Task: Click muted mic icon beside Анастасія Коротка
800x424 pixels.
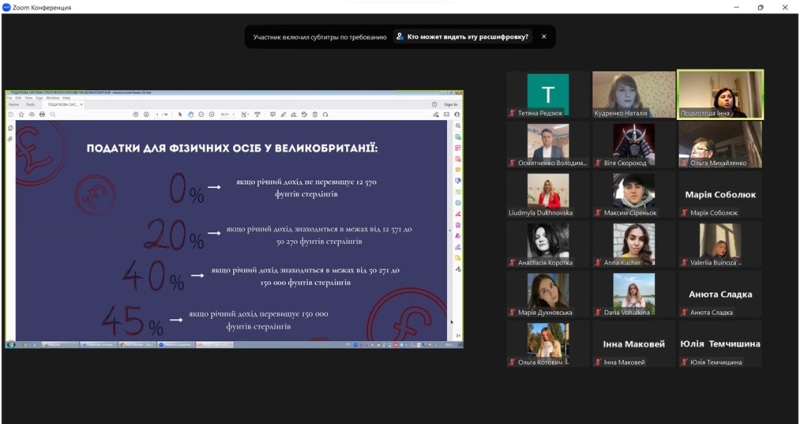Action: (512, 263)
